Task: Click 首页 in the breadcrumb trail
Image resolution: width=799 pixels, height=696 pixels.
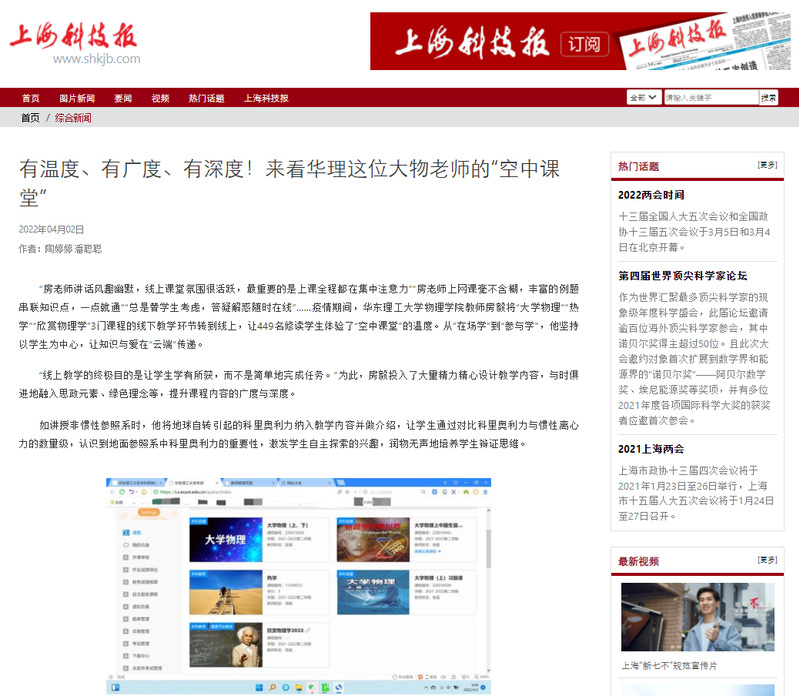Action: point(31,118)
